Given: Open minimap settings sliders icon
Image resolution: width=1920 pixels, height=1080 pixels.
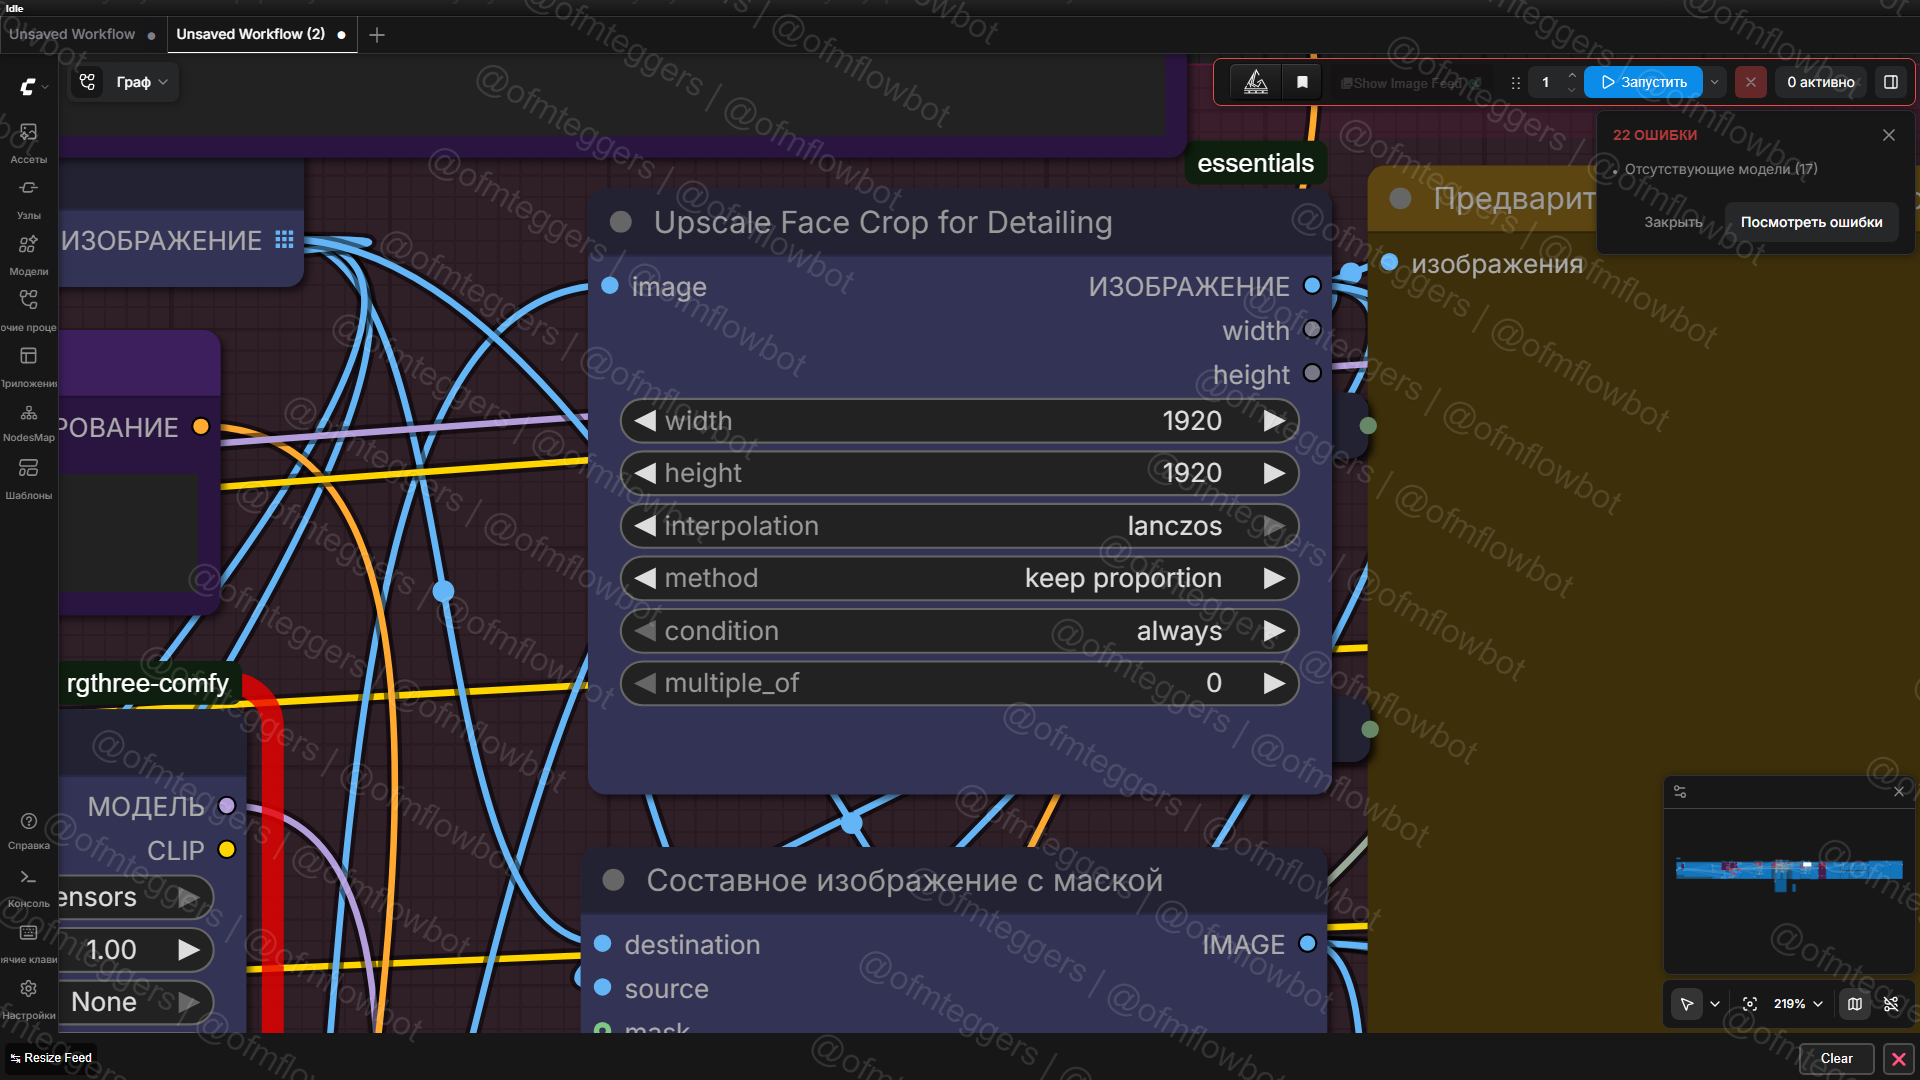Looking at the screenshot, I should [1680, 792].
